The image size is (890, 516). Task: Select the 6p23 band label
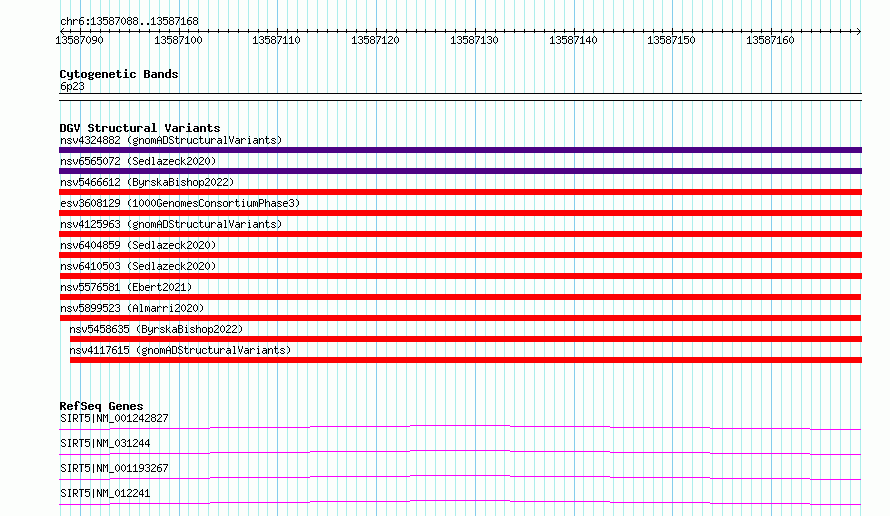(72, 86)
